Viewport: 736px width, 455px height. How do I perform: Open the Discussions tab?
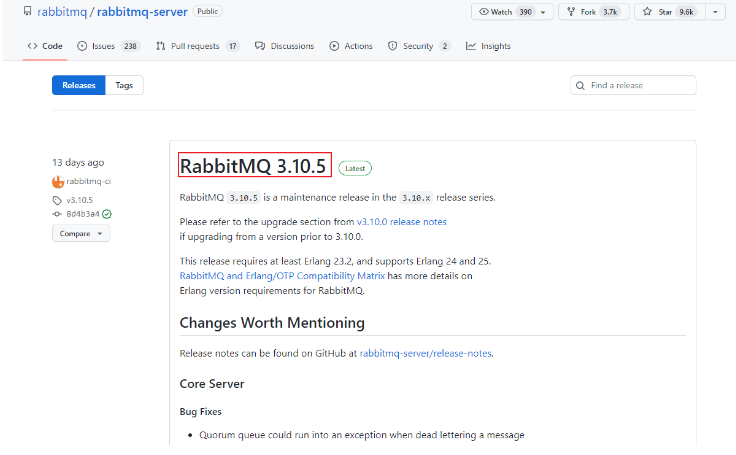pos(284,46)
